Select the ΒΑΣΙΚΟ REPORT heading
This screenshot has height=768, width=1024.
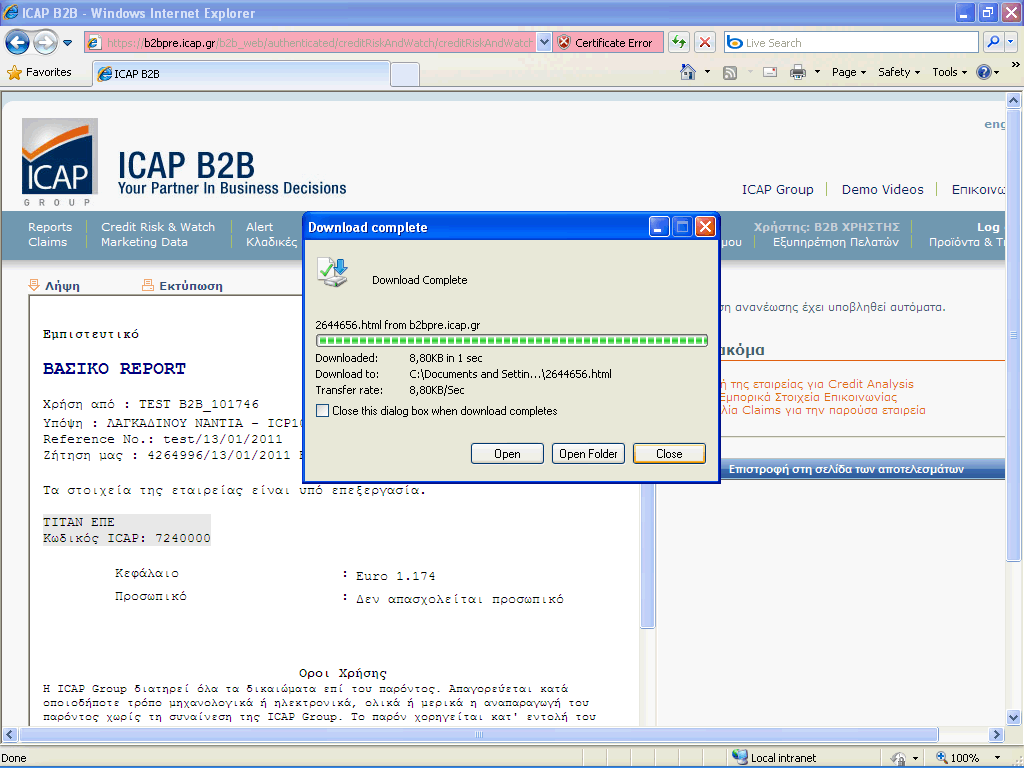(114, 368)
